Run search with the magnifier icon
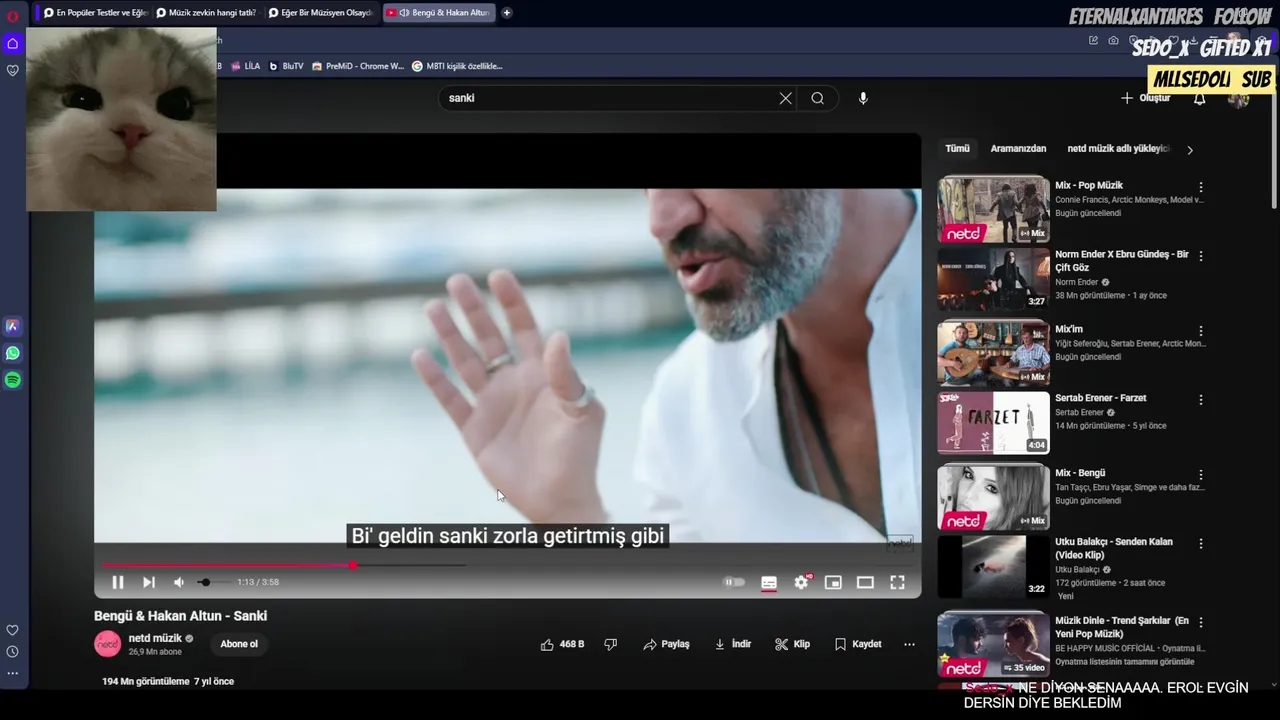Screen dimensions: 1280x720 click(x=818, y=98)
